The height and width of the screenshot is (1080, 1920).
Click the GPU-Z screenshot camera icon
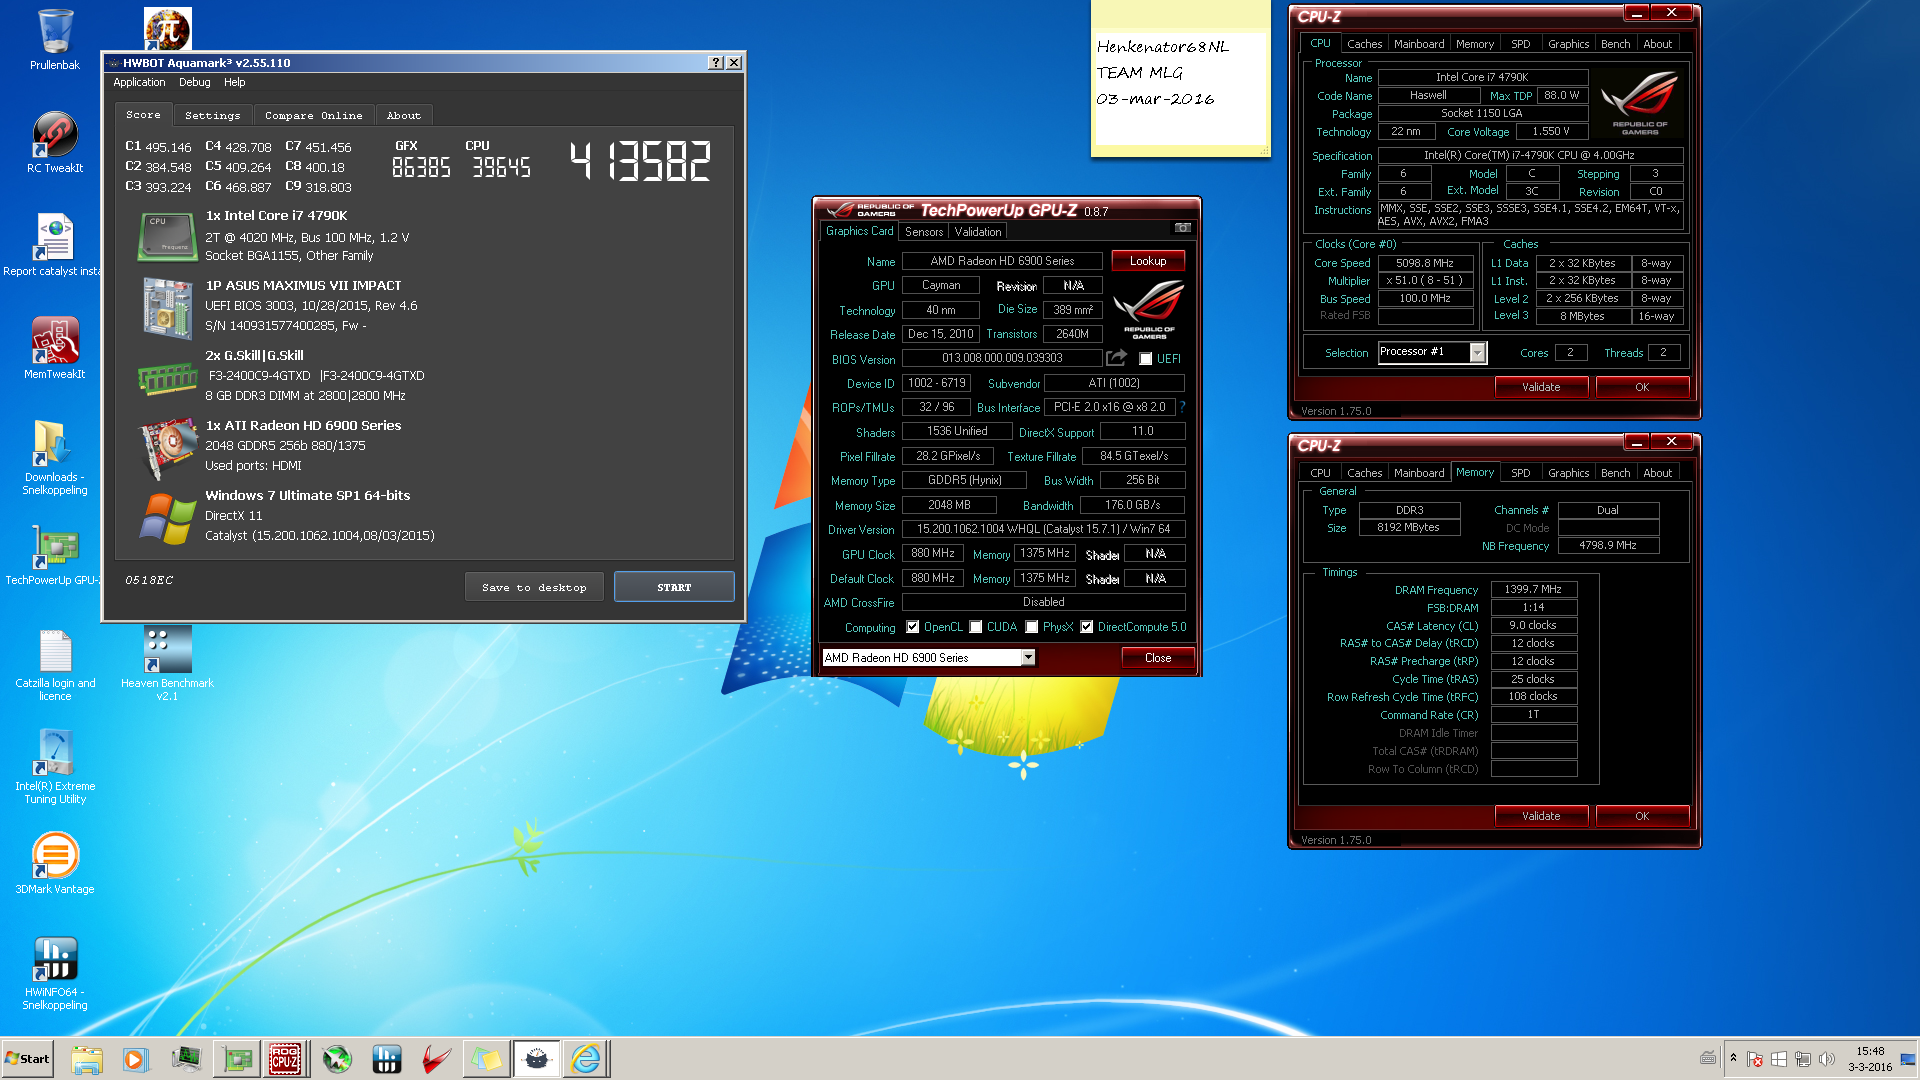tap(1182, 229)
